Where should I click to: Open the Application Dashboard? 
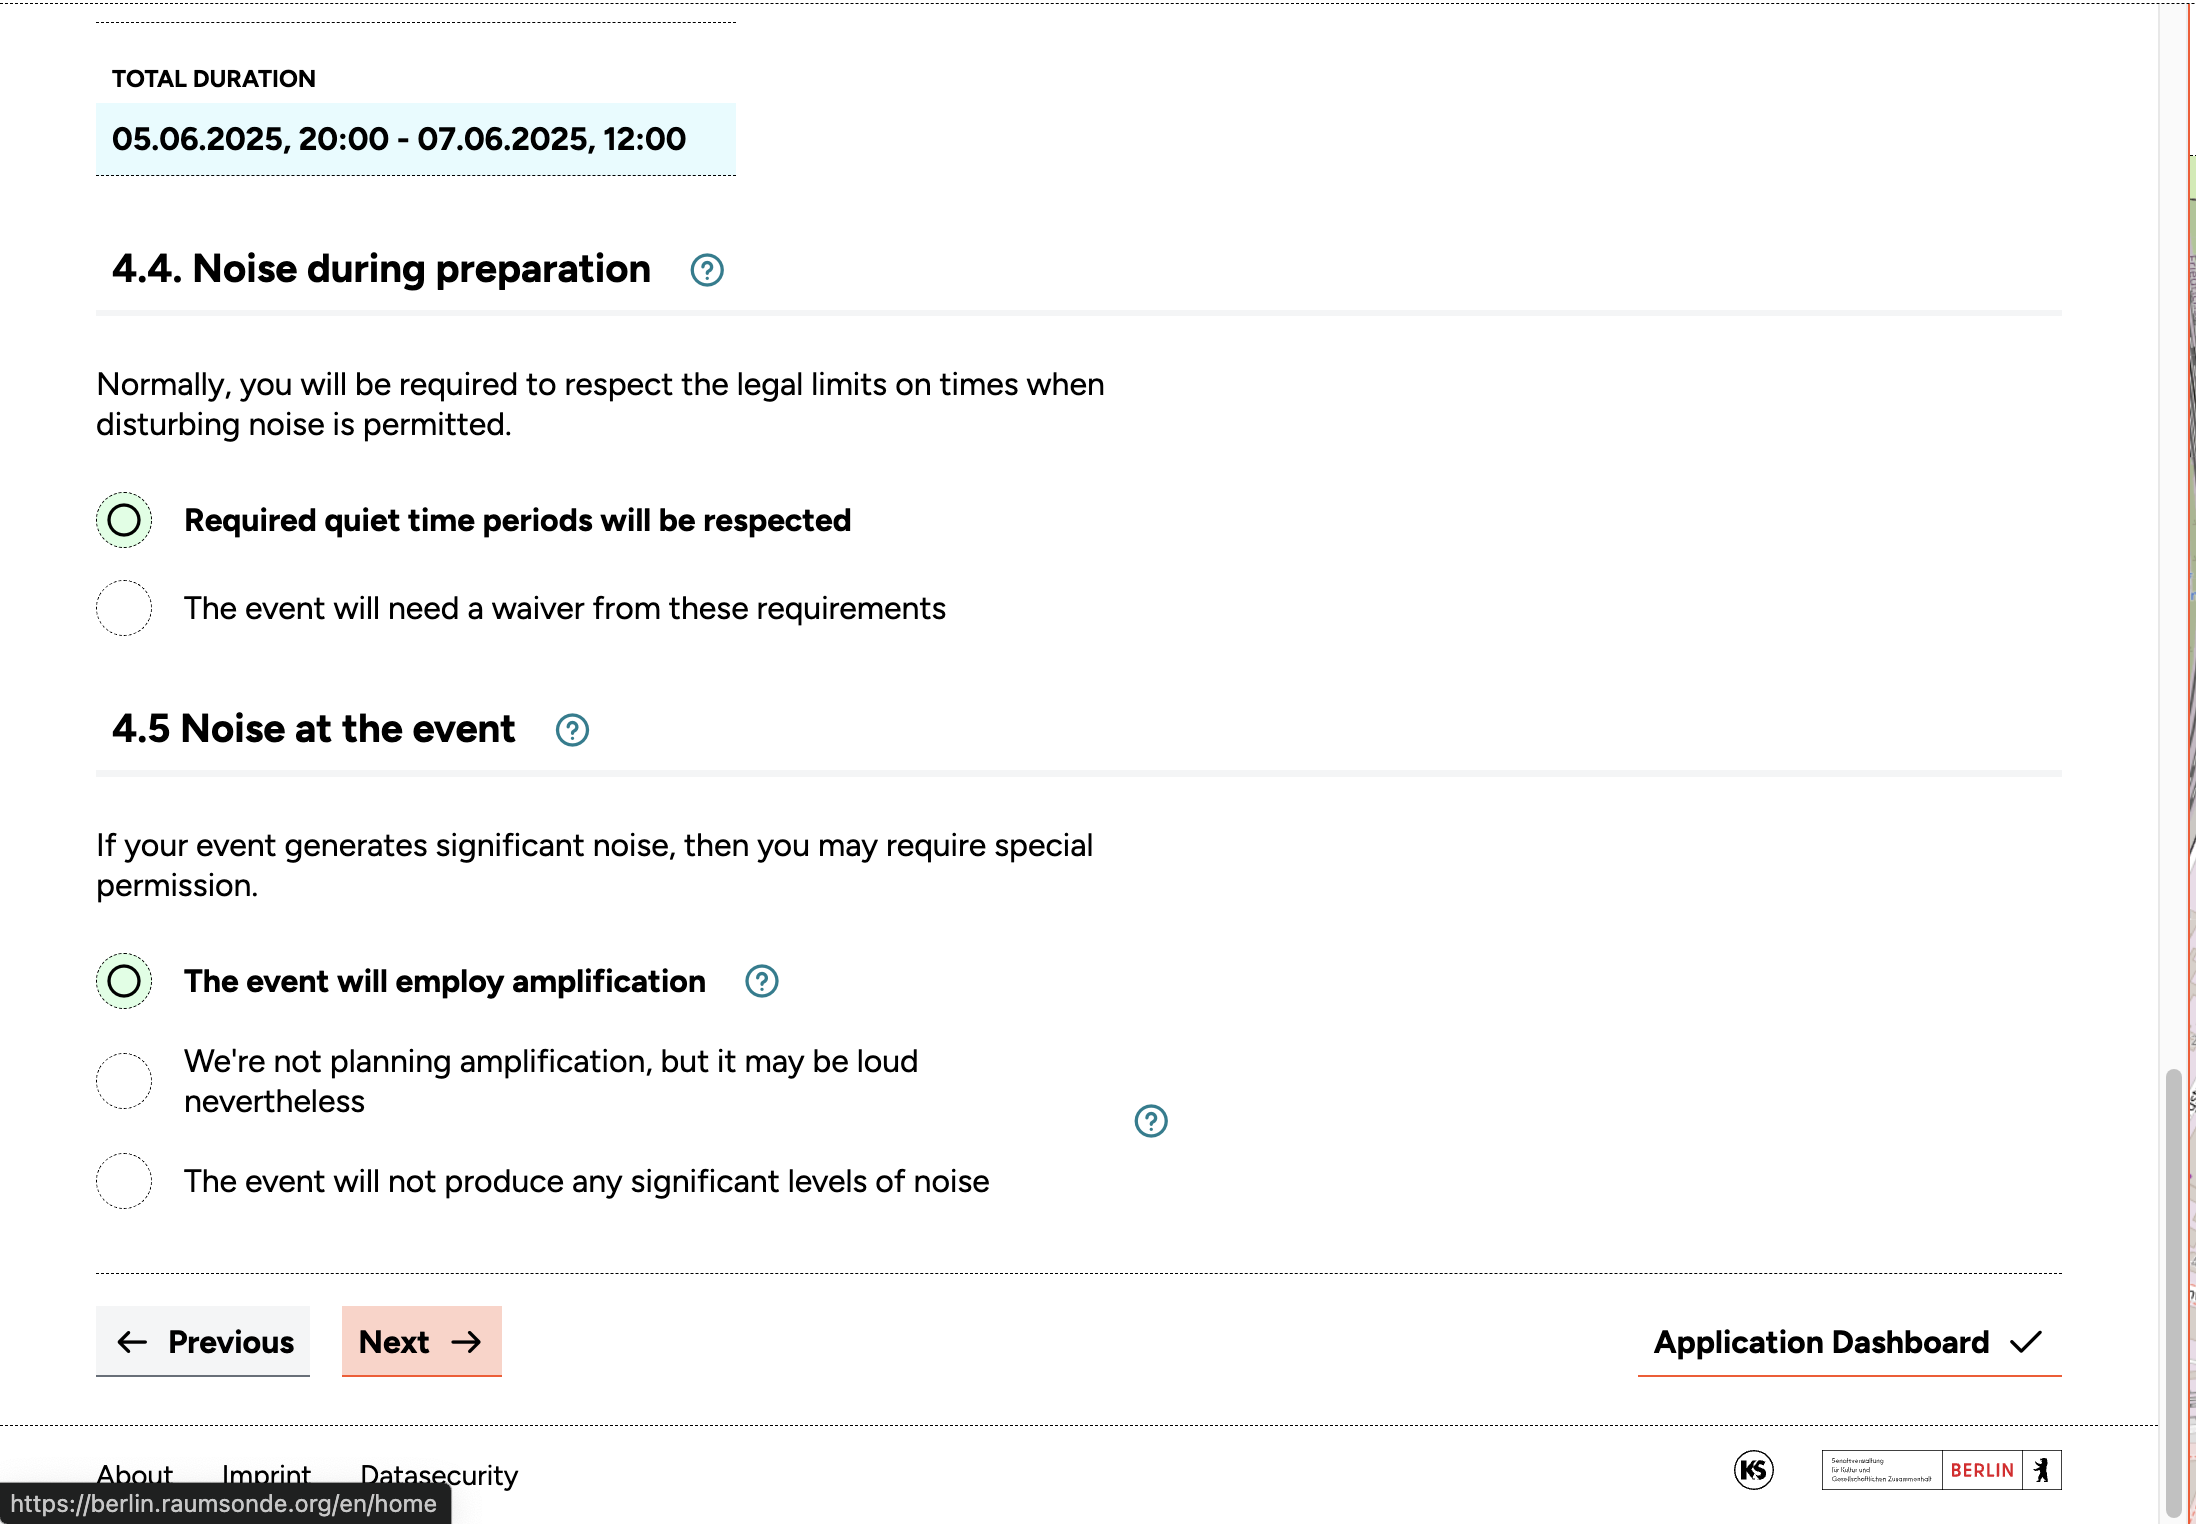1849,1342
